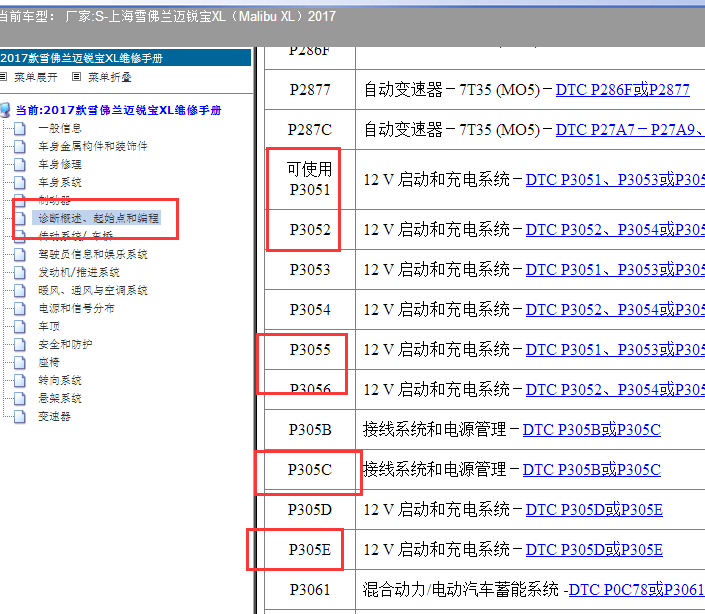Screen dimensions: 705x614
Task: Open the DTC link in row P3054
Action: pyautogui.click(x=616, y=310)
